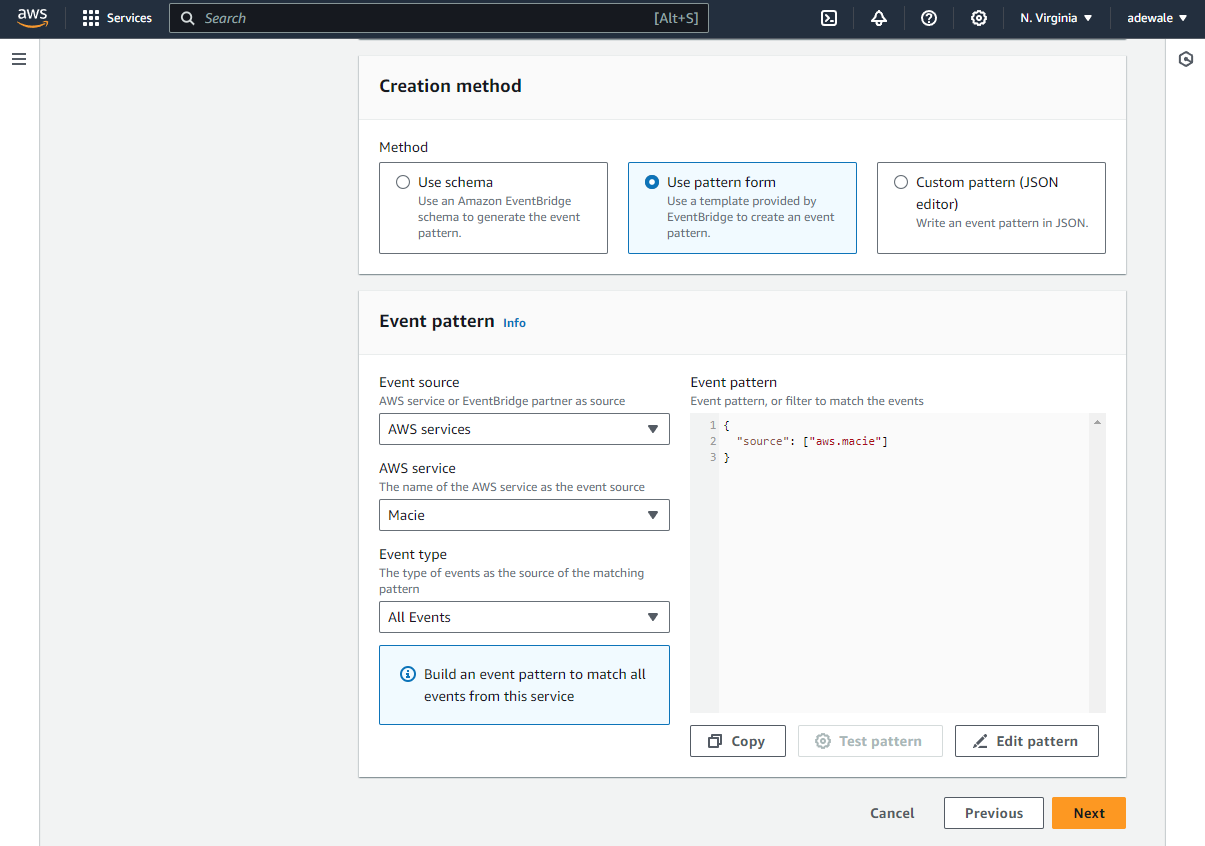Open the help question mark icon
The image size is (1205, 846).
pyautogui.click(x=929, y=18)
